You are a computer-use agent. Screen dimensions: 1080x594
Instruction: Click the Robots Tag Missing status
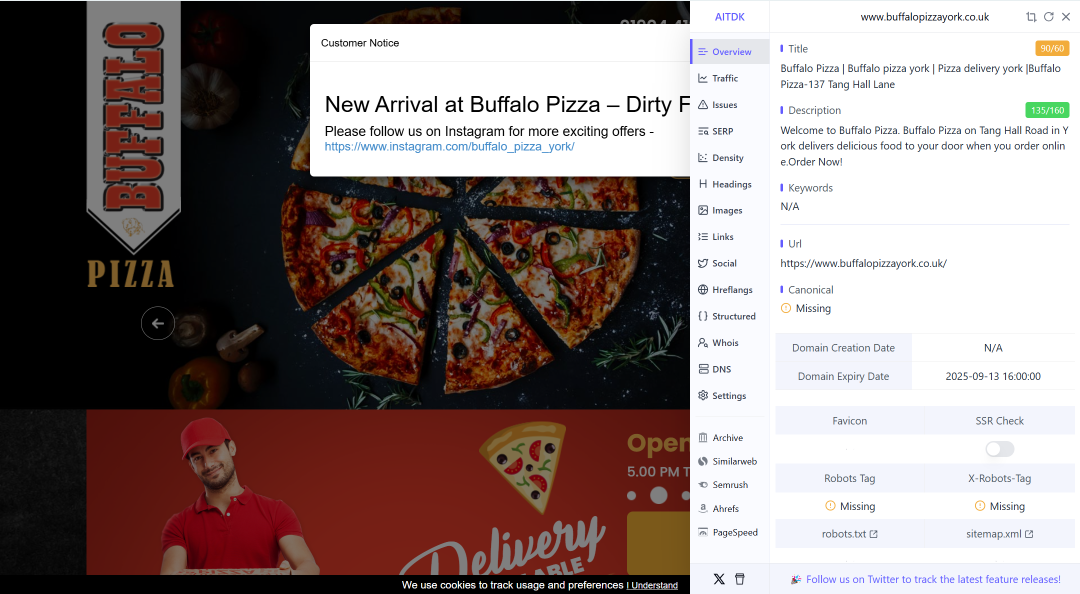tap(850, 506)
